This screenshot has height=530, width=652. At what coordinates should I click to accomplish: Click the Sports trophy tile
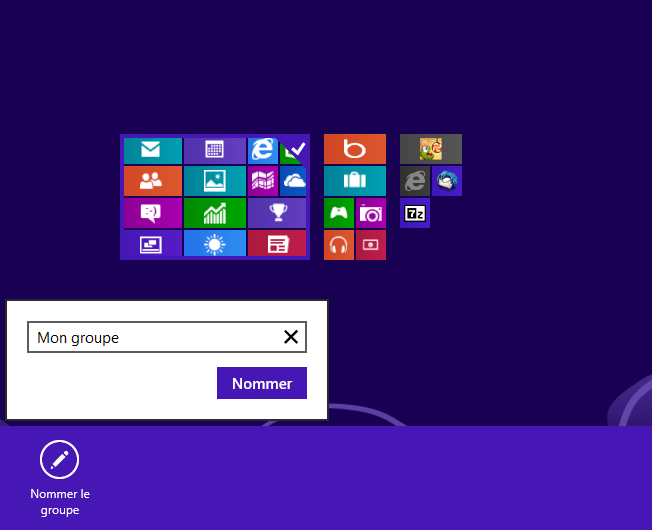pos(277,213)
